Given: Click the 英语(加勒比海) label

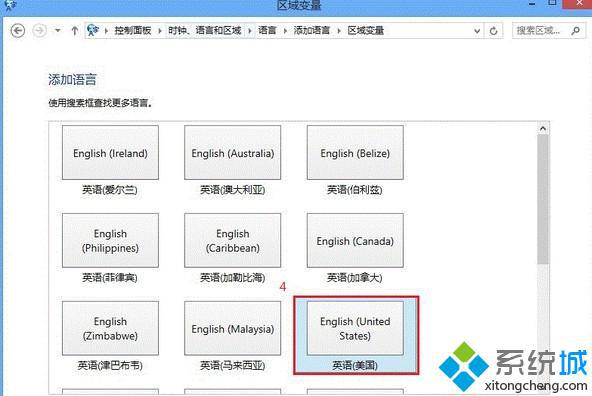Looking at the screenshot, I should click(233, 277).
